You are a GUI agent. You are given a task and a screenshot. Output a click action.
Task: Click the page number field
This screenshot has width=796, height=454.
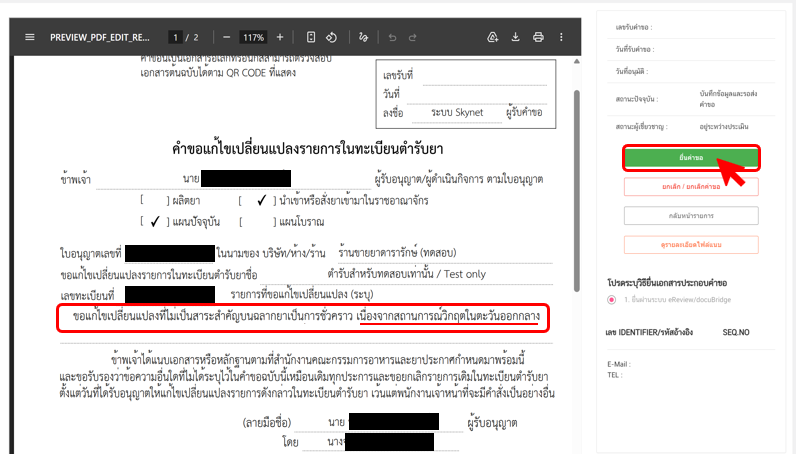(x=175, y=37)
